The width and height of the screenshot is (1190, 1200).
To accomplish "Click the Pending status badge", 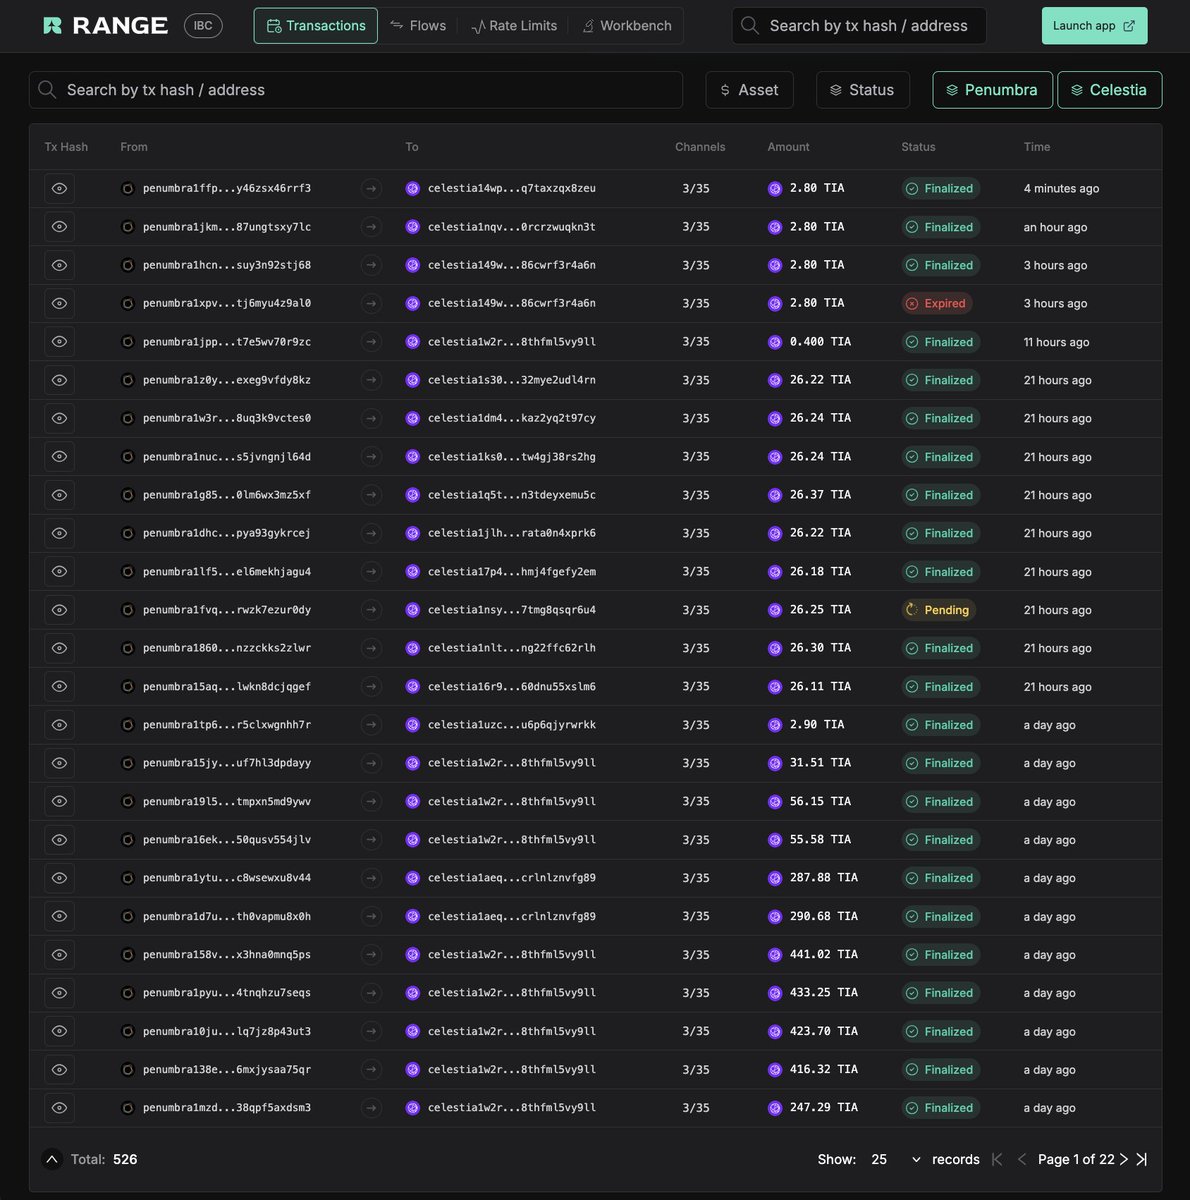I will point(939,610).
